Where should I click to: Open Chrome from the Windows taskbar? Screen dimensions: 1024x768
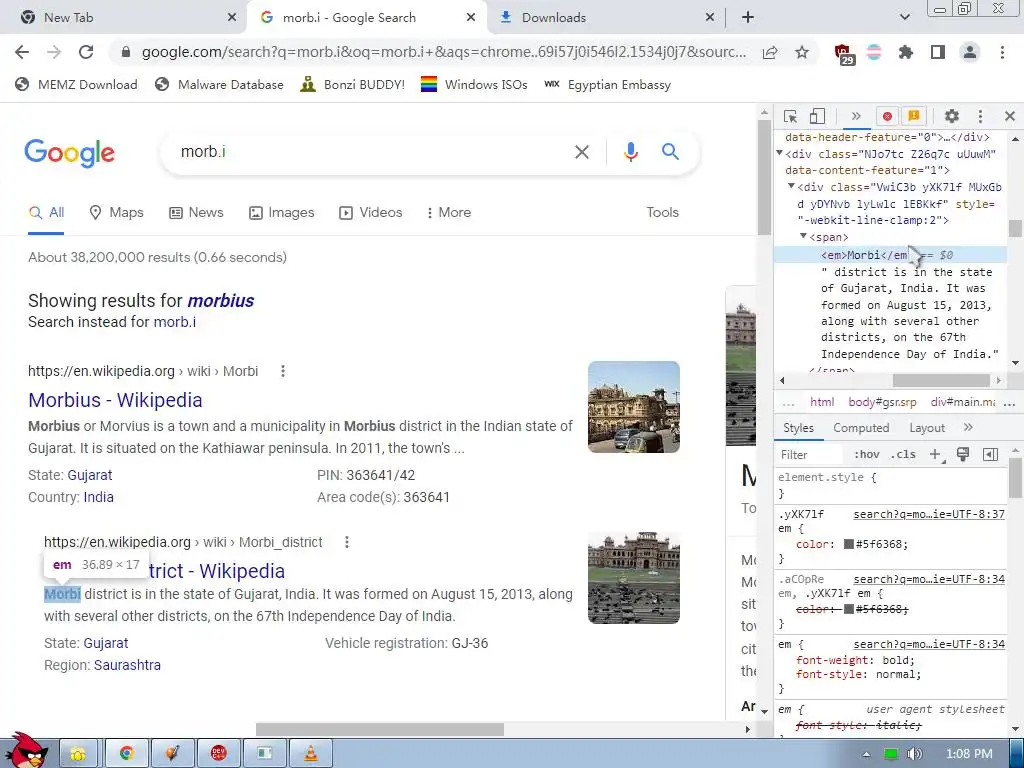(127, 754)
